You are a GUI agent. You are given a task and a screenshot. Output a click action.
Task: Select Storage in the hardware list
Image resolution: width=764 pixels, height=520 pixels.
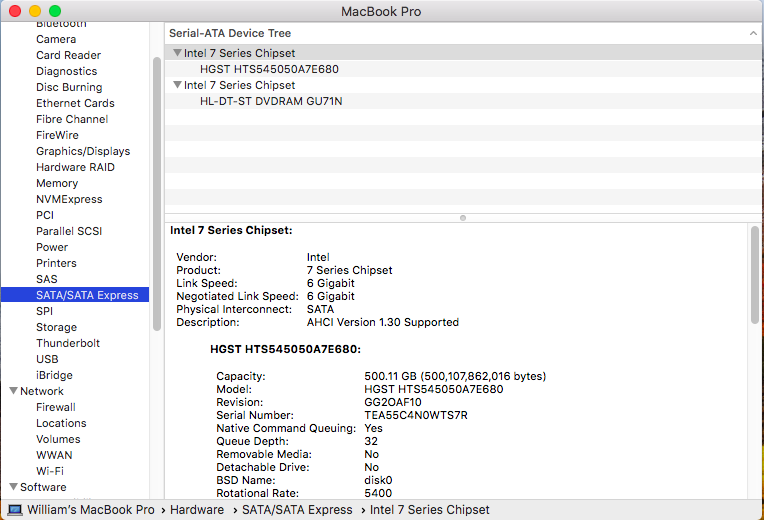tap(56, 327)
